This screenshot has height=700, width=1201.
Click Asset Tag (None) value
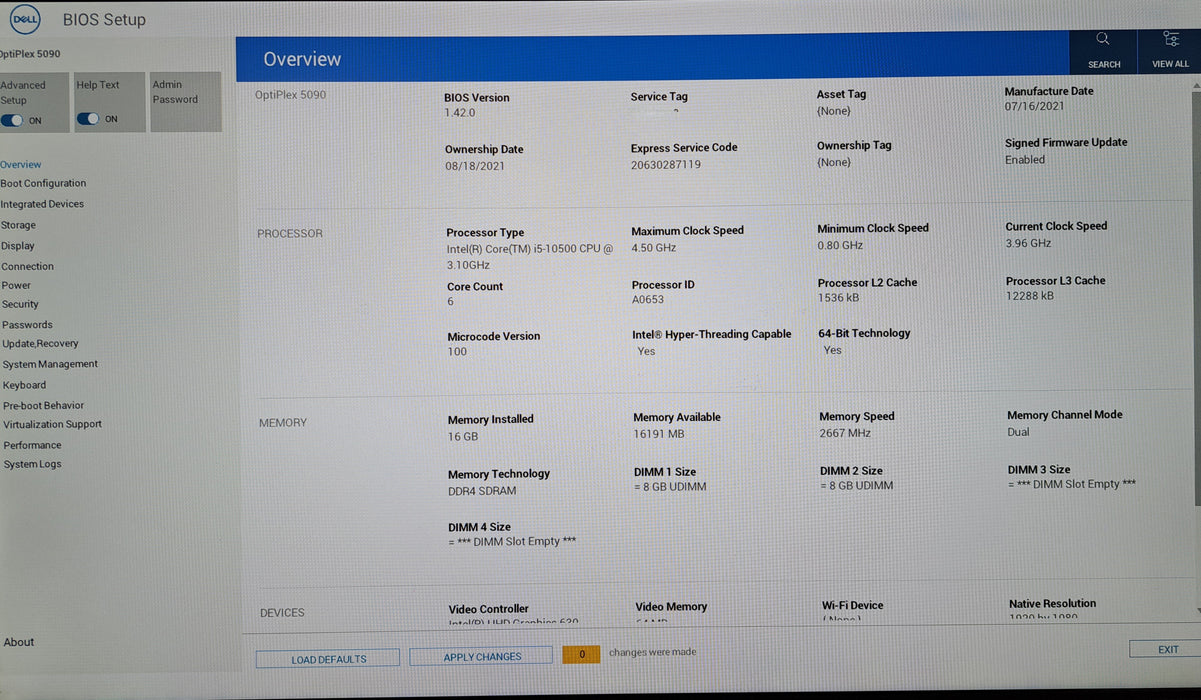pyautogui.click(x=834, y=111)
